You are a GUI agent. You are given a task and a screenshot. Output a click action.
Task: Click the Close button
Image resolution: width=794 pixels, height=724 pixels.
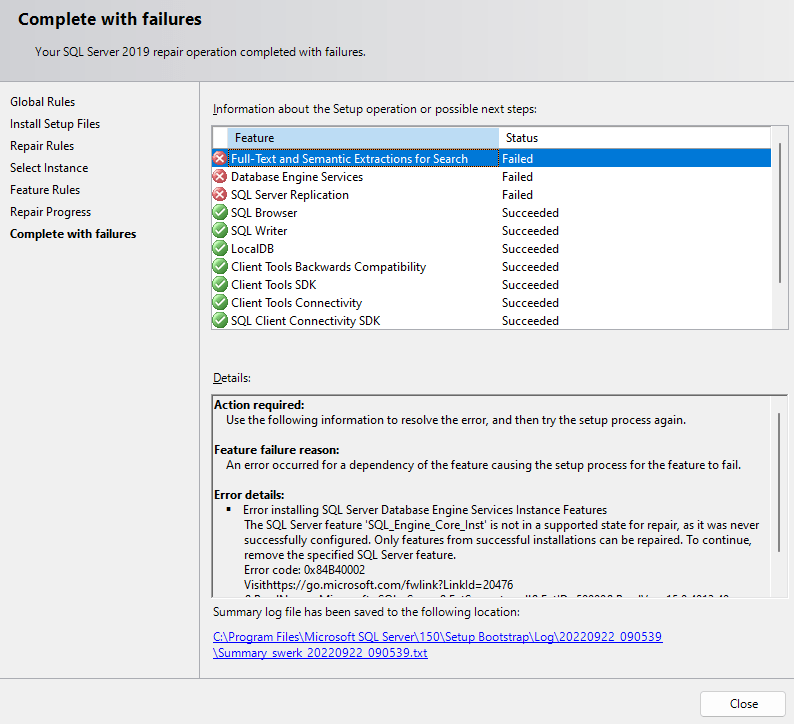pyautogui.click(x=743, y=704)
